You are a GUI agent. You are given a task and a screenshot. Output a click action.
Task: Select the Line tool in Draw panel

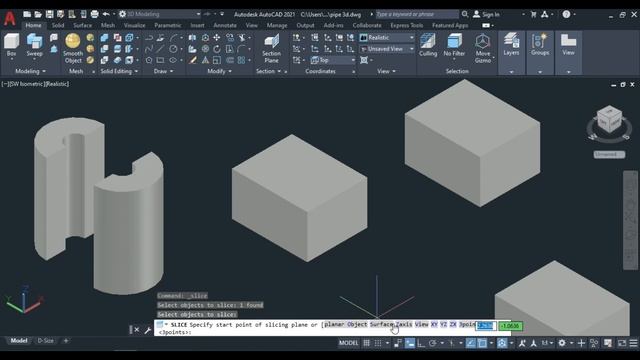(x=160, y=49)
